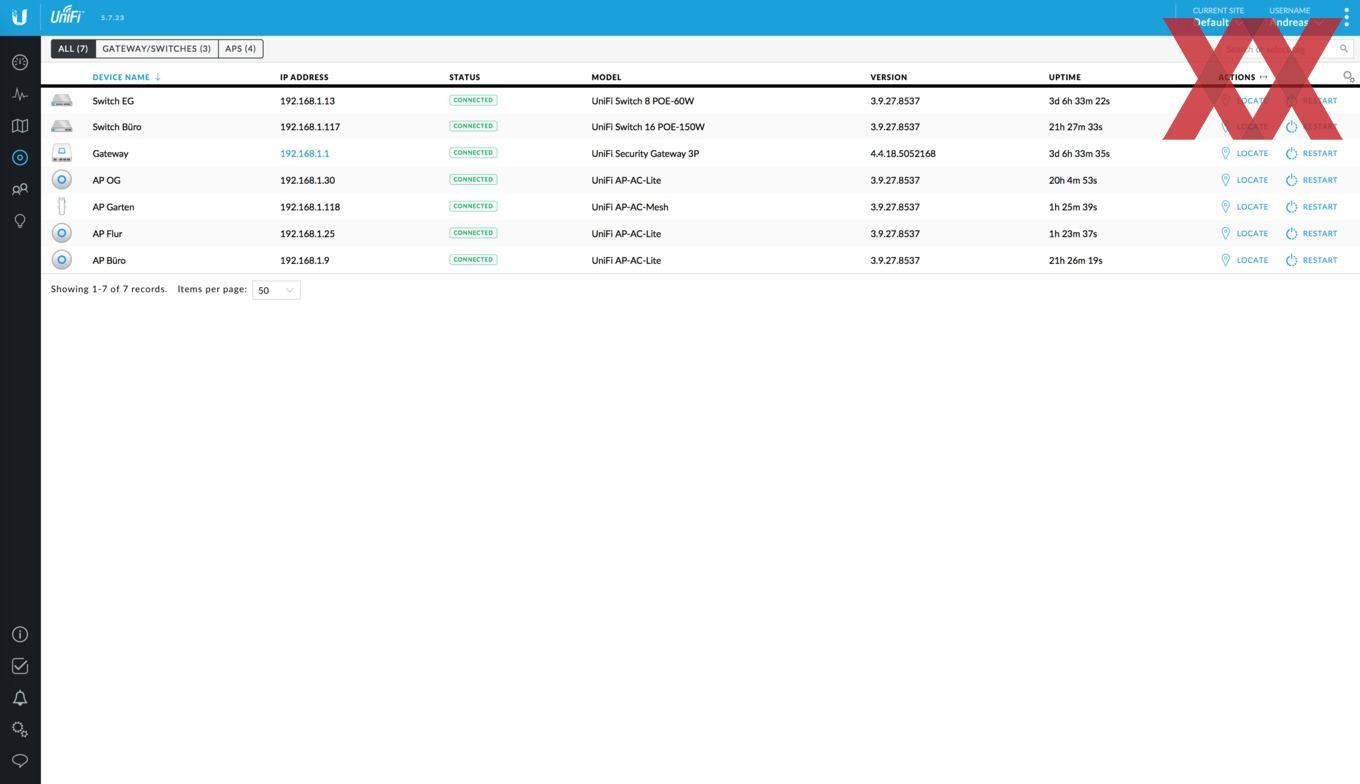The width and height of the screenshot is (1360, 784).
Task: Sort by the Status column header
Action: click(465, 77)
